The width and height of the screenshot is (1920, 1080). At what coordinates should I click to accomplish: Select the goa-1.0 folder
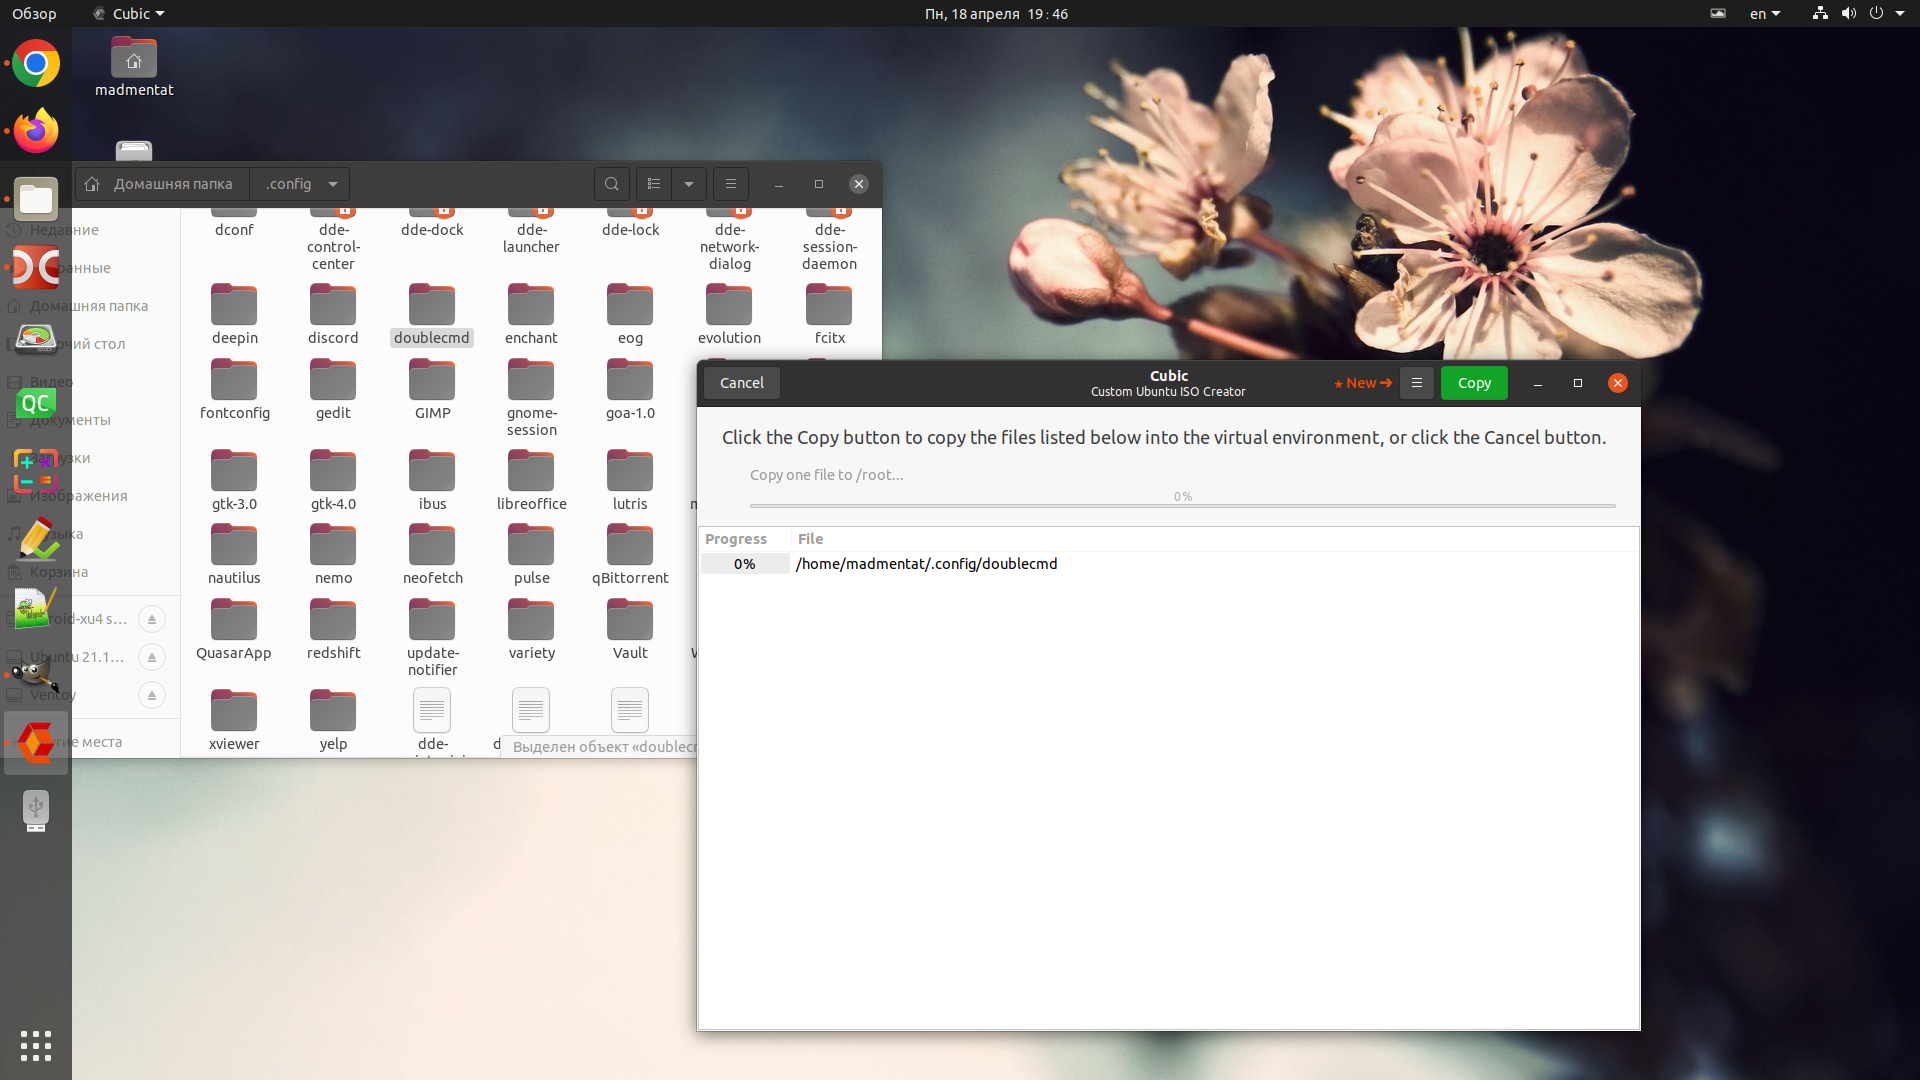tap(630, 390)
